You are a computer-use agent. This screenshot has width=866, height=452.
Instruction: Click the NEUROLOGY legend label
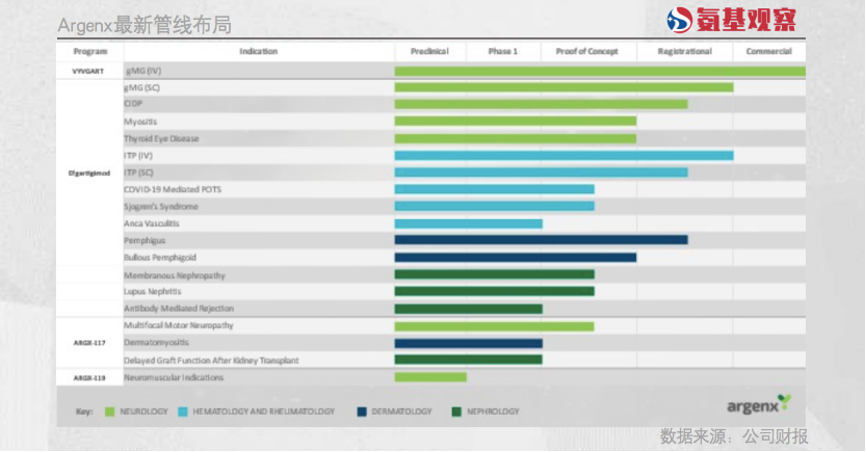pos(144,412)
